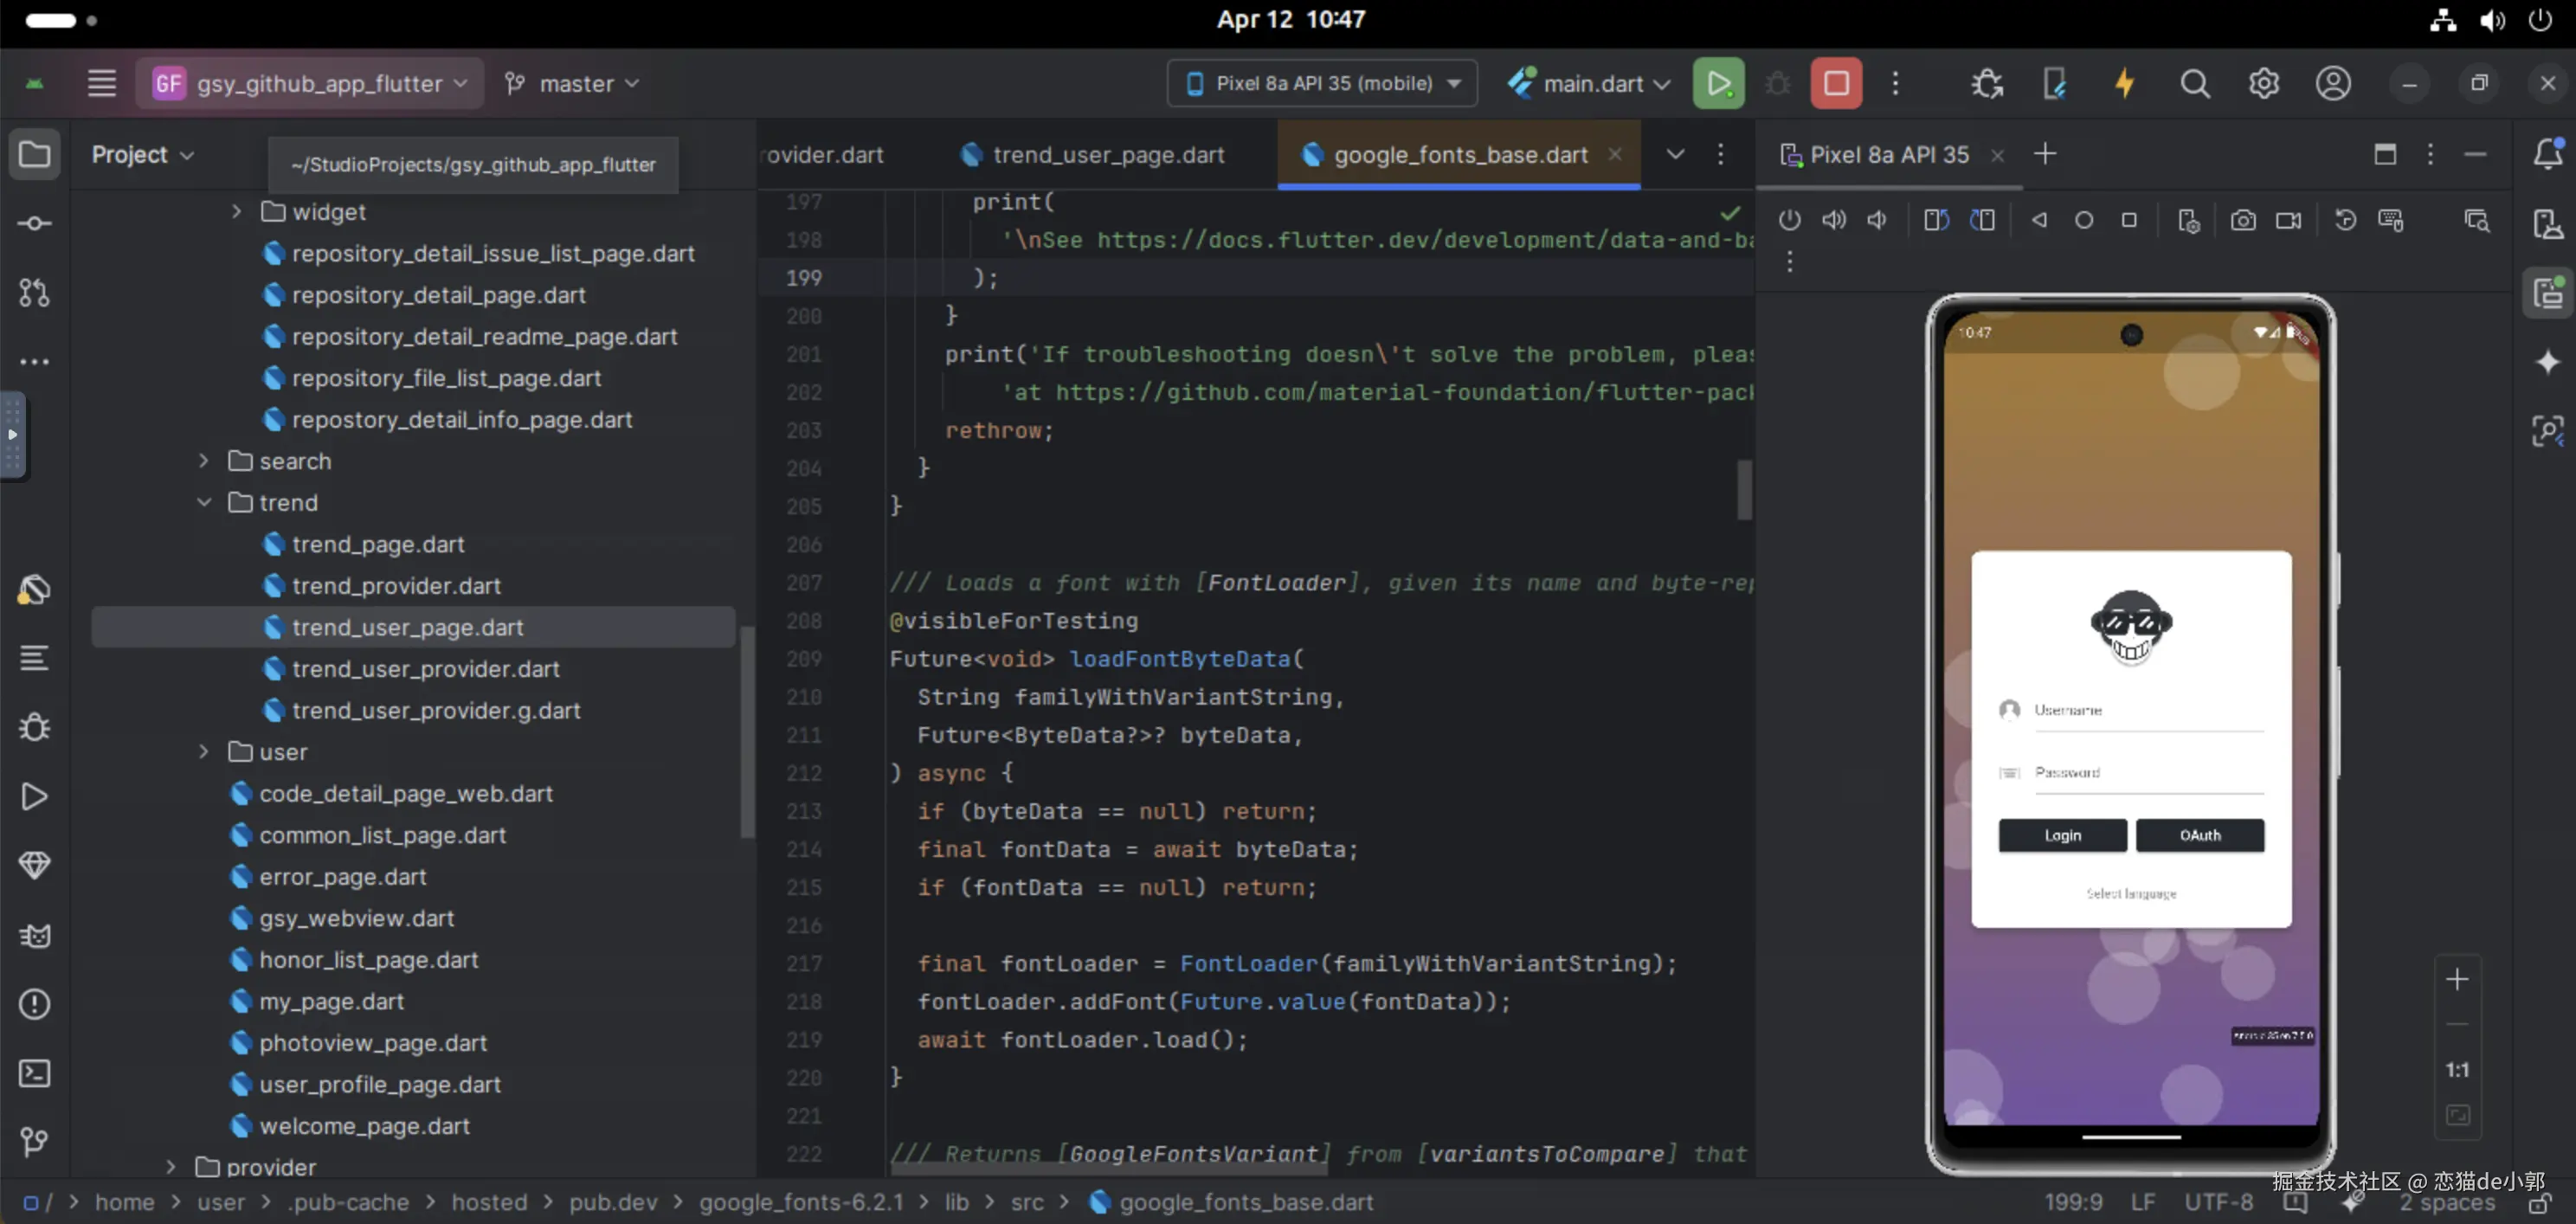Screen dimensions: 2576x1224
Task: Click the OAuth button in emulator
Action: [x=2199, y=835]
